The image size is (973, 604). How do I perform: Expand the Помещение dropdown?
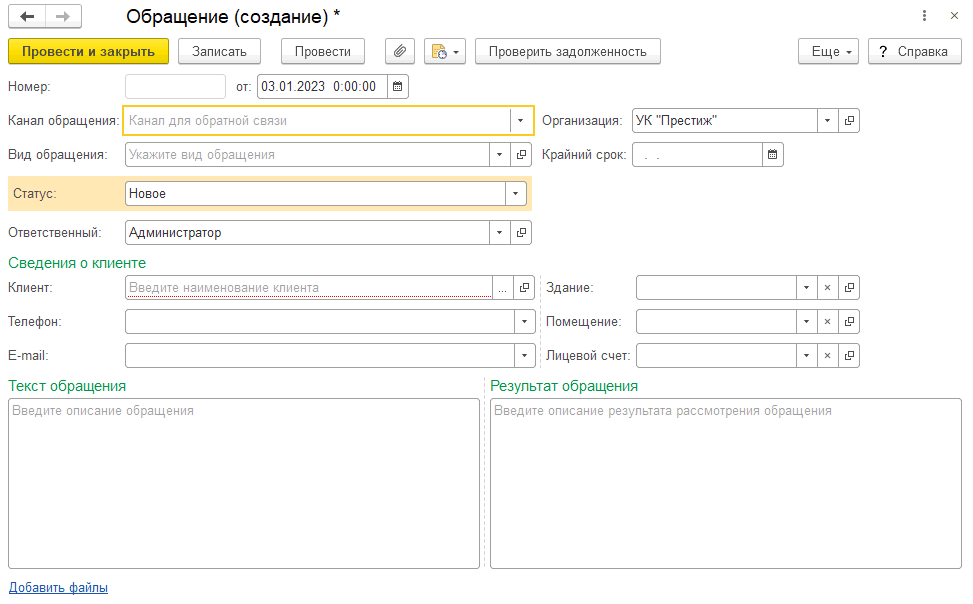coord(806,322)
